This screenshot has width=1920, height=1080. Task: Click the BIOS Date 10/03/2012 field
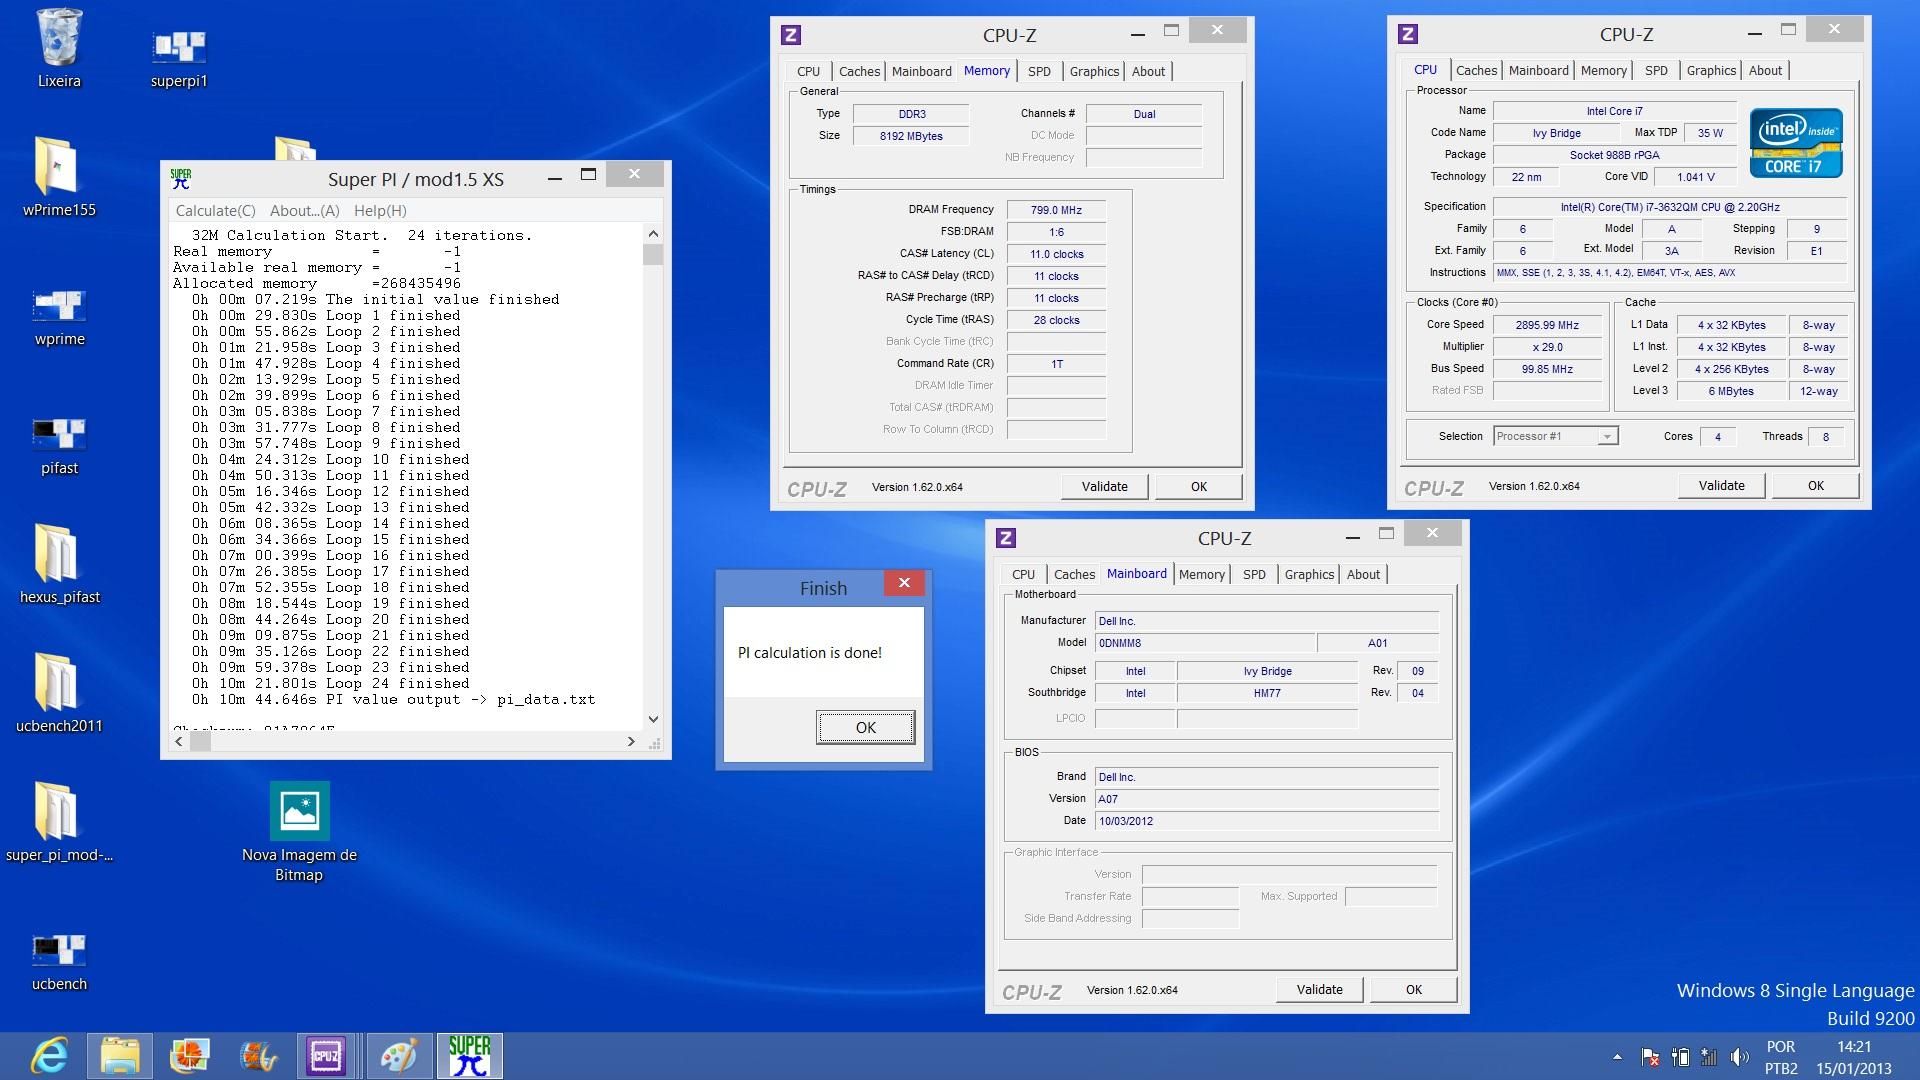[x=1267, y=821]
